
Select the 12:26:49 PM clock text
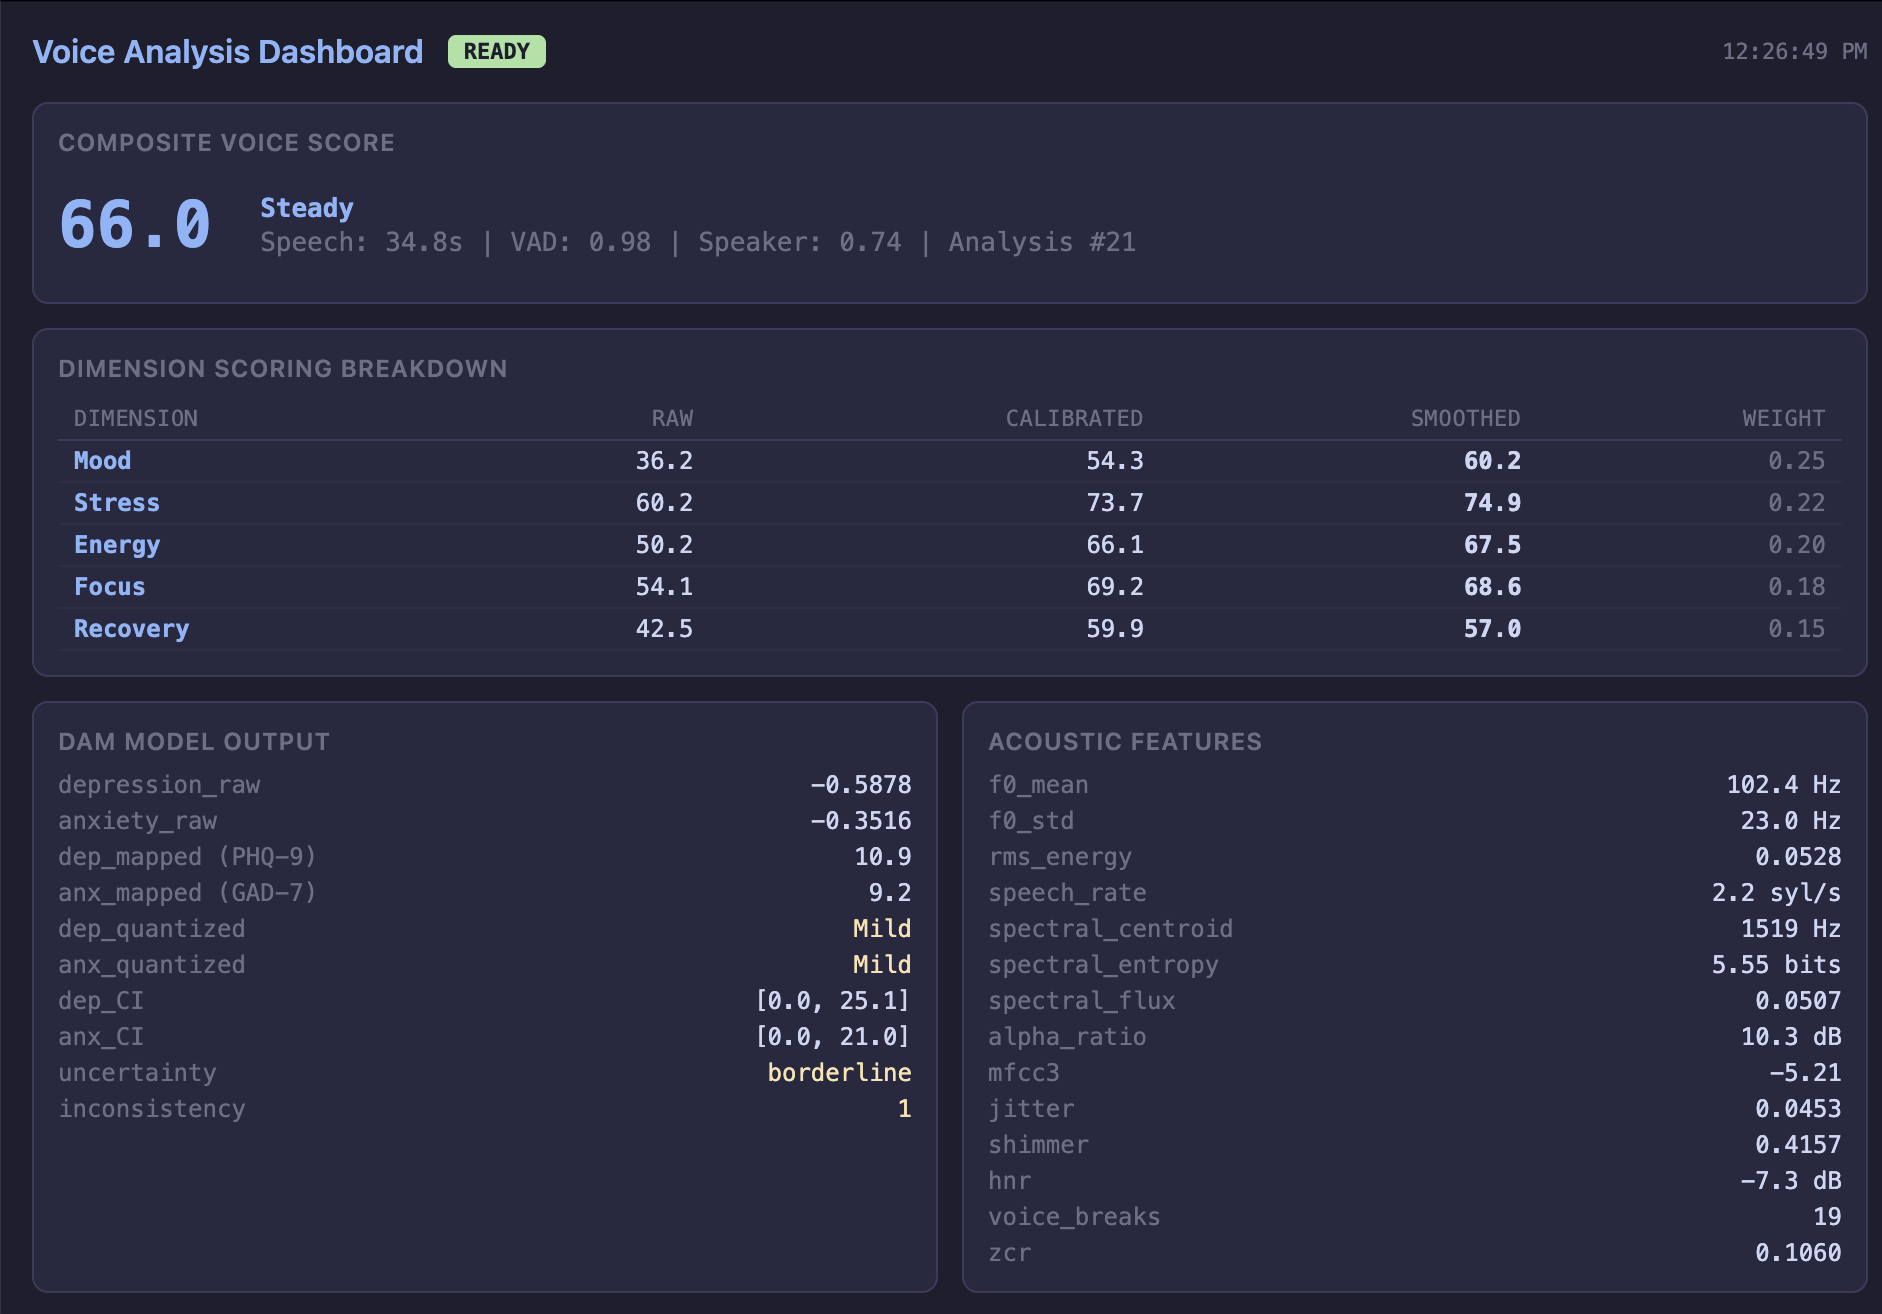point(1794,51)
